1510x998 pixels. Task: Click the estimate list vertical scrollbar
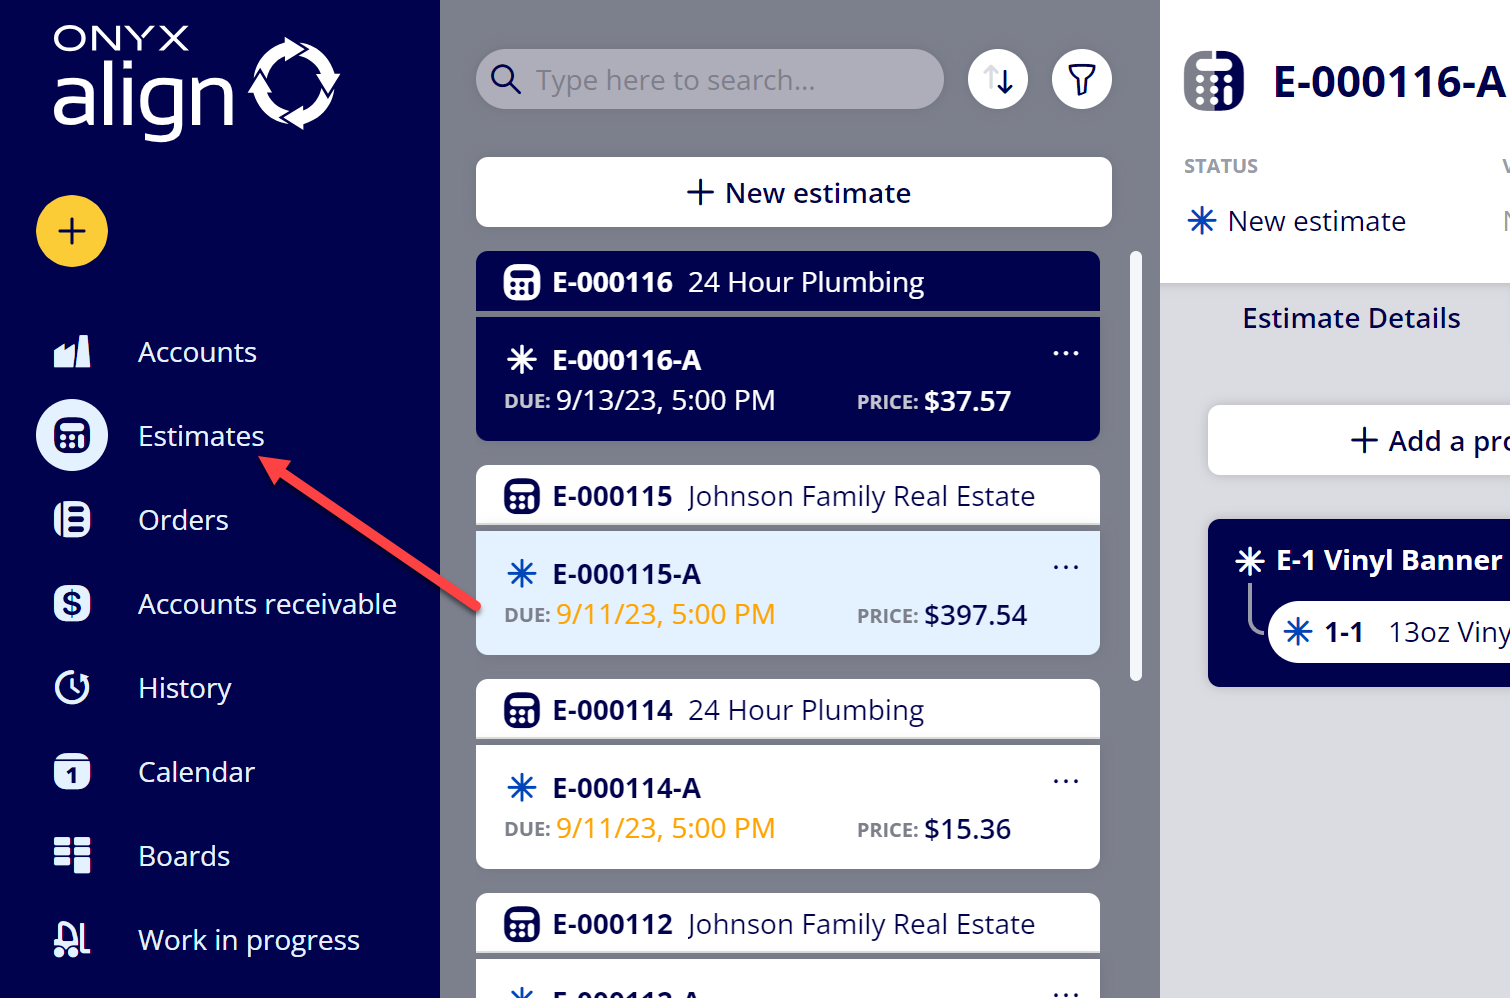point(1136,466)
